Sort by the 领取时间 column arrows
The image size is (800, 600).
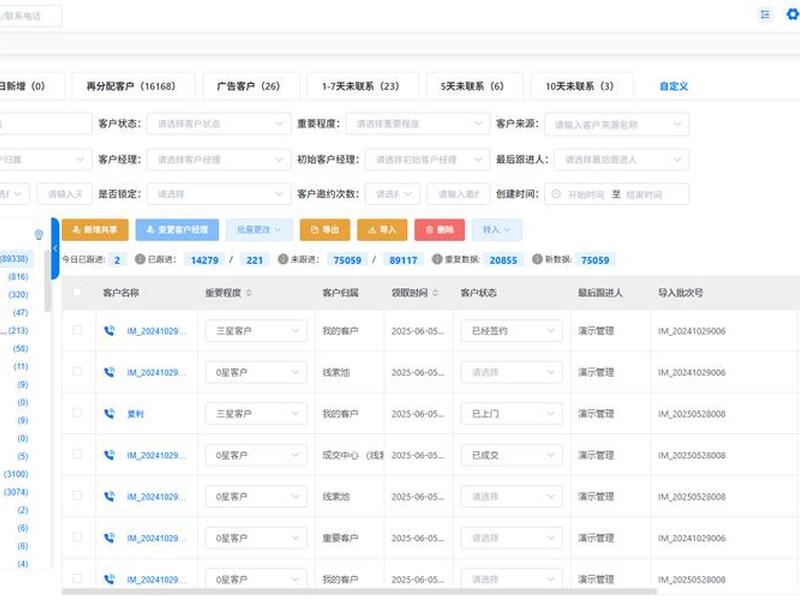tap(435, 293)
